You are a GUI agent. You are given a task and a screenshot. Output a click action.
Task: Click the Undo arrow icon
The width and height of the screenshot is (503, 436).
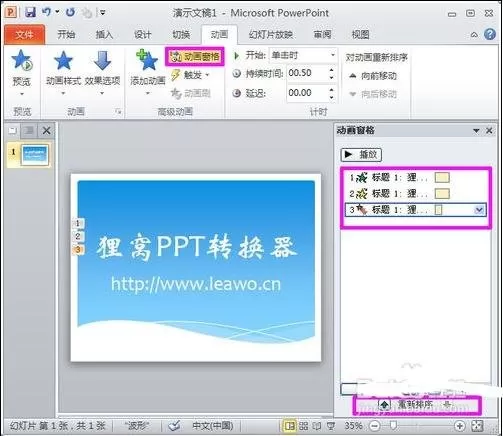pos(46,12)
